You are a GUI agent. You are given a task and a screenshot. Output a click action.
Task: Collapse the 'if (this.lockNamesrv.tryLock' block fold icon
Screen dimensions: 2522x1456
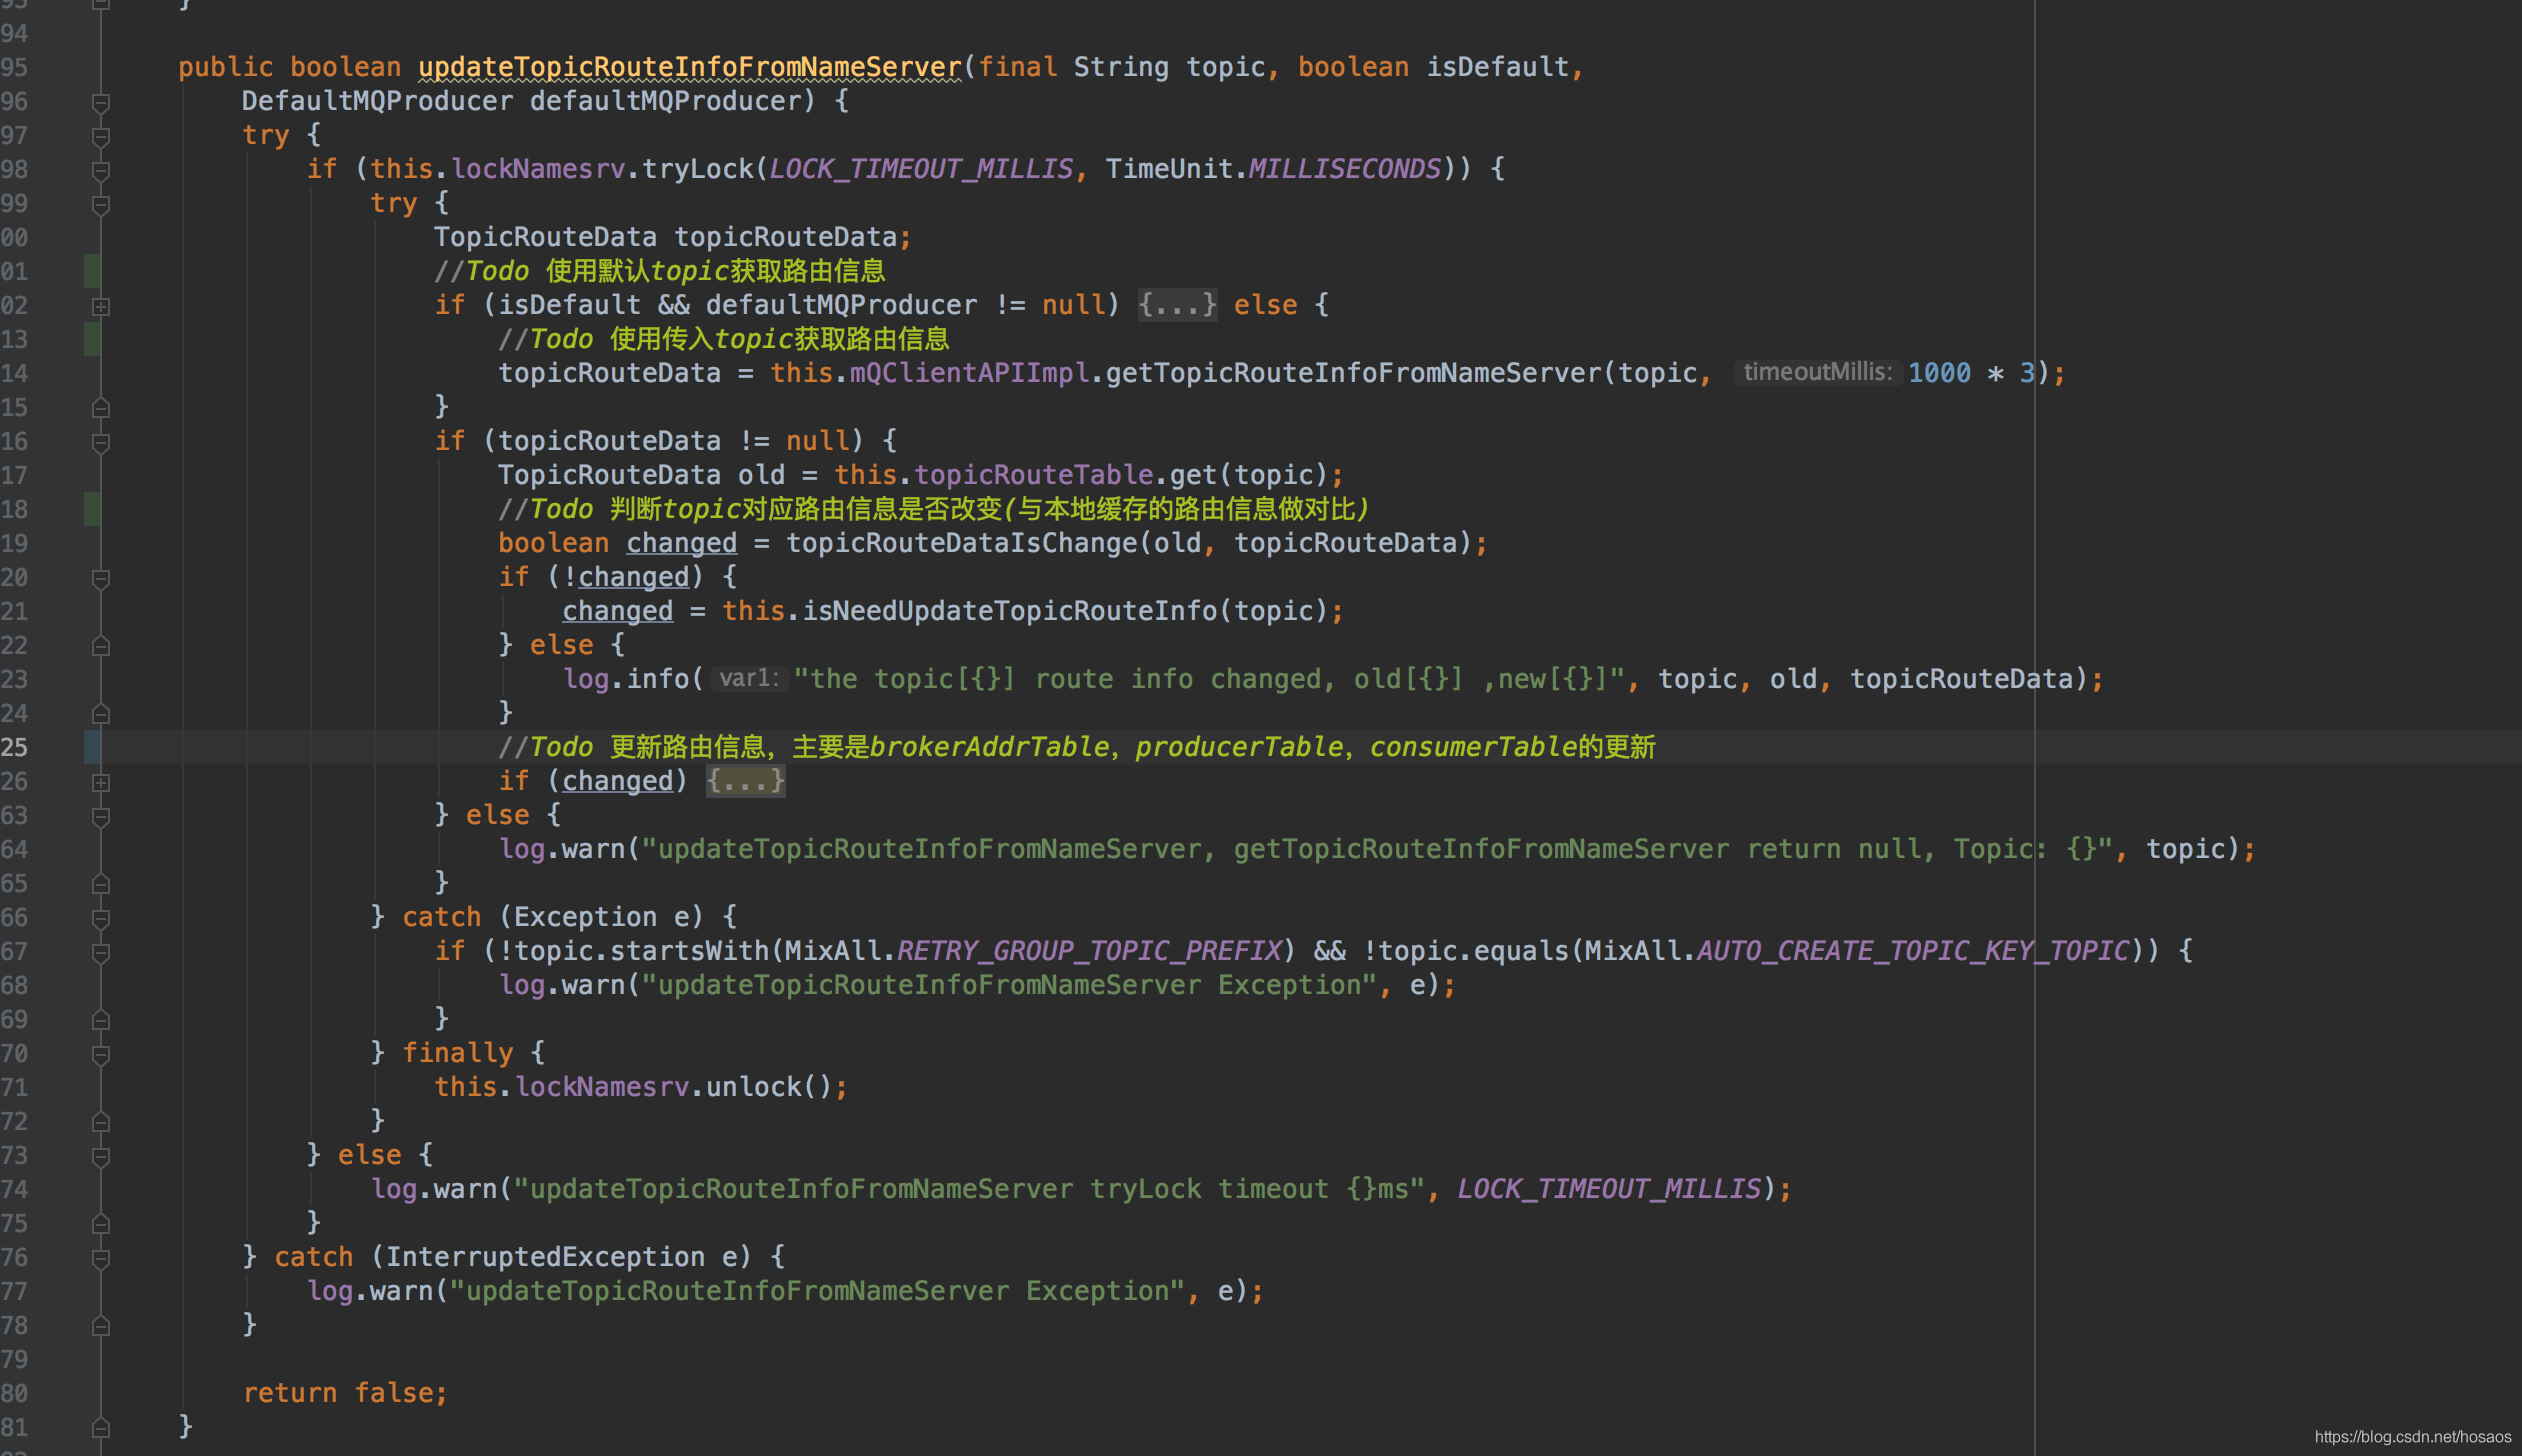(x=101, y=170)
